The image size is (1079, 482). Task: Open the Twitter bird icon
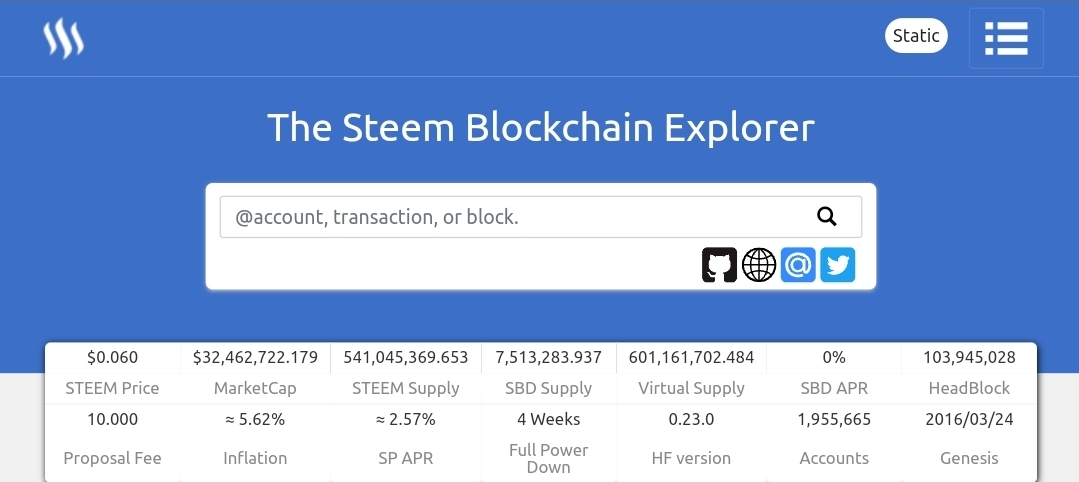point(838,265)
